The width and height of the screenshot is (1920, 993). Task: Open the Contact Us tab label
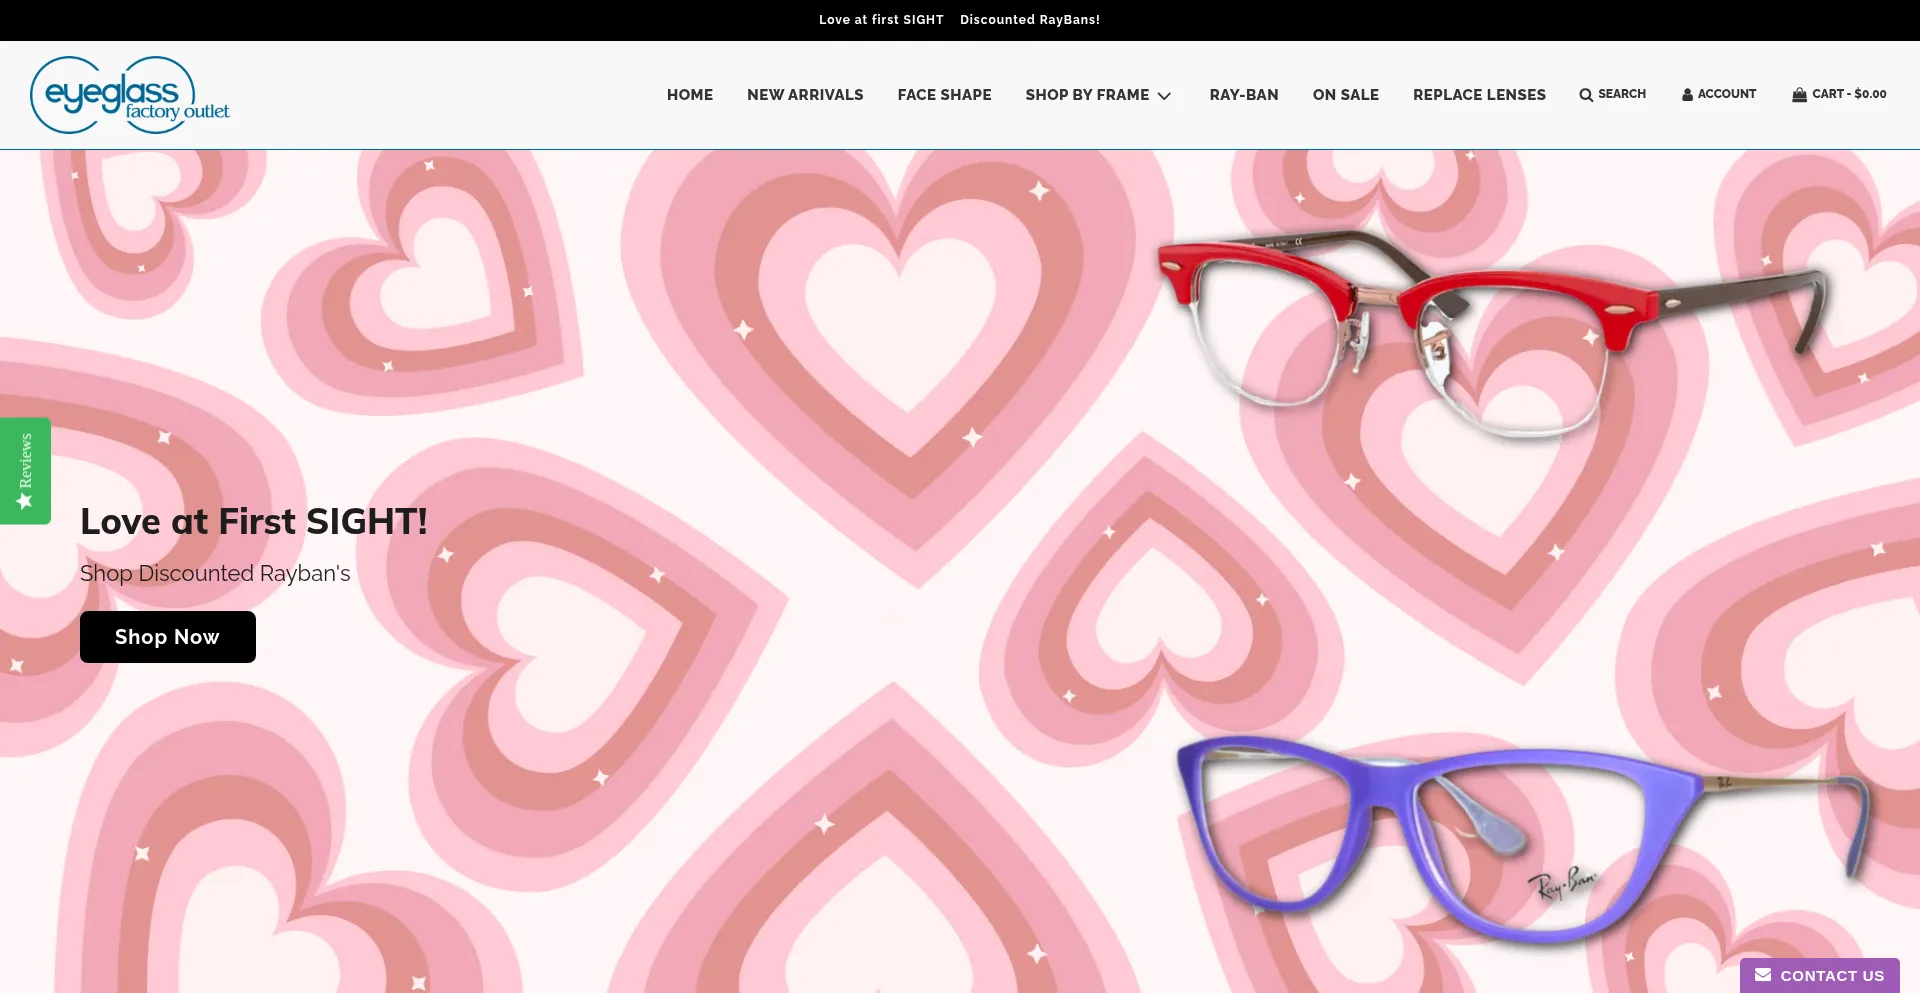1832,976
